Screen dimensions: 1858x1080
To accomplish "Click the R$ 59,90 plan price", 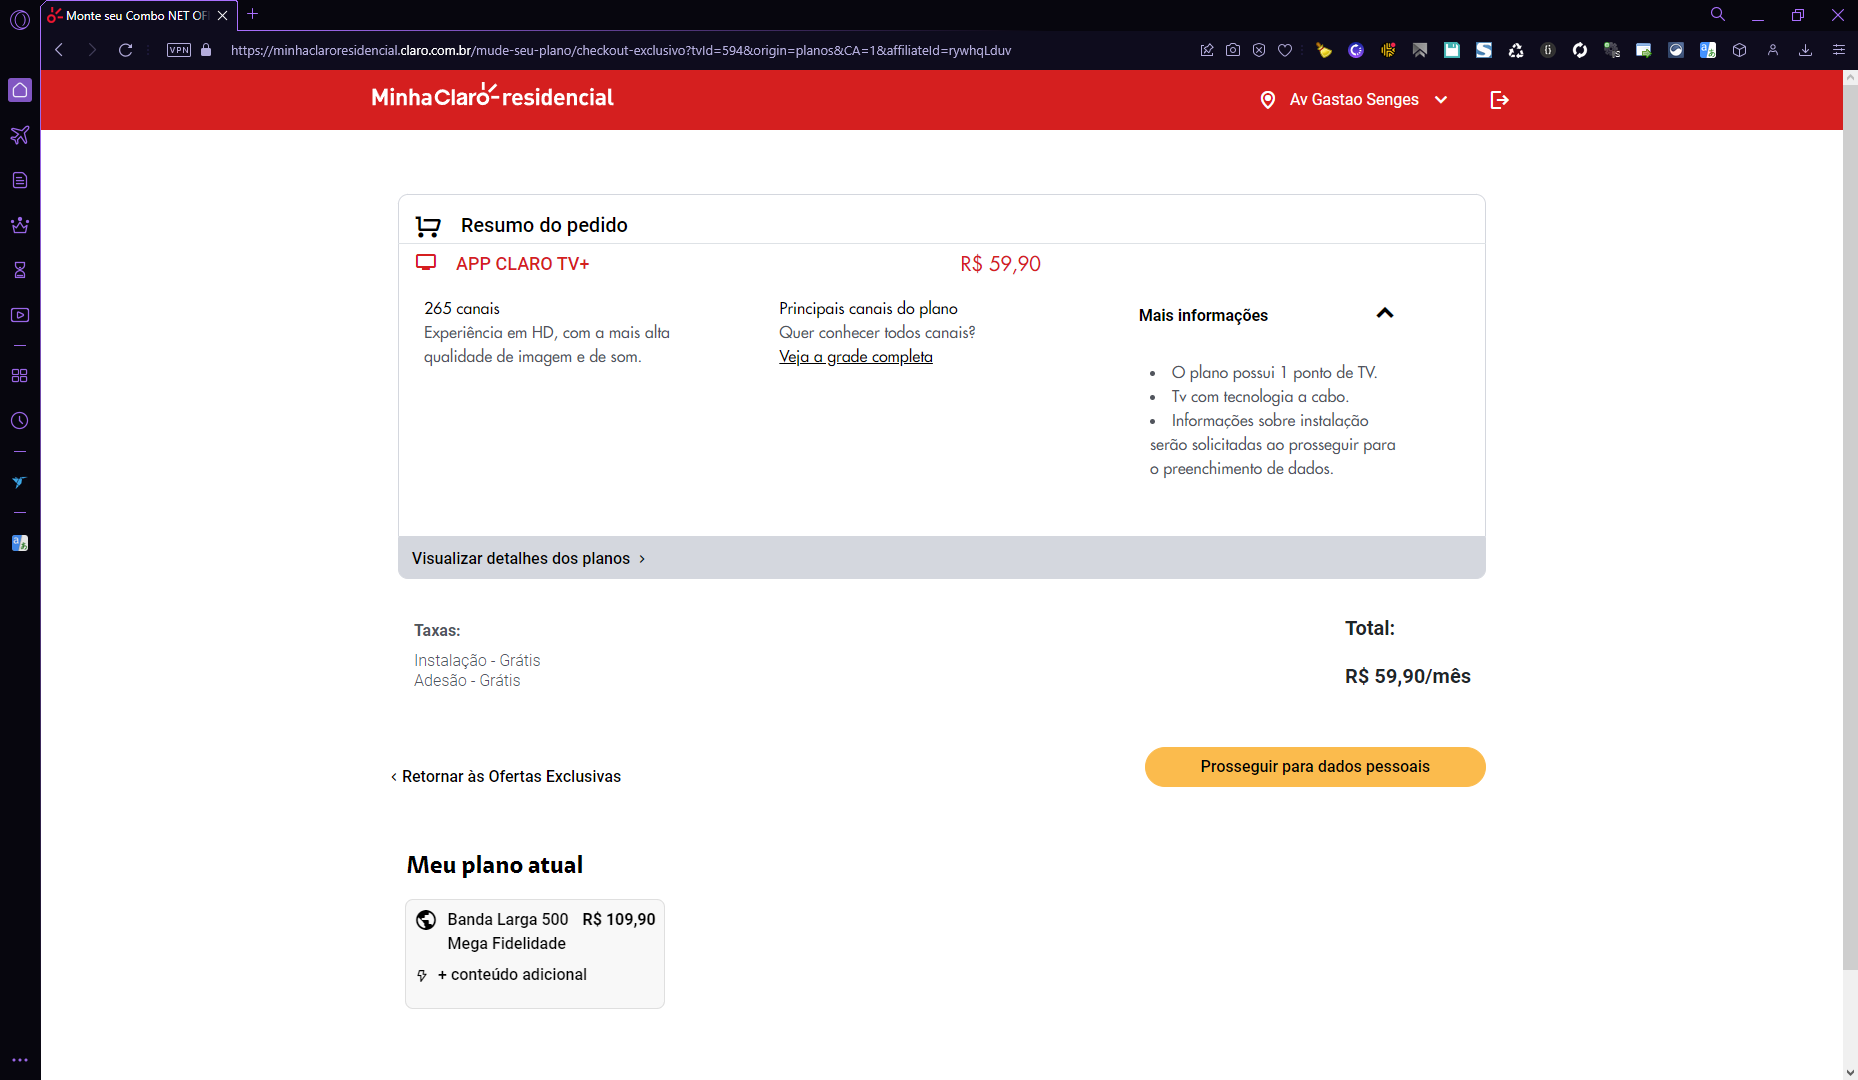I will (1001, 264).
